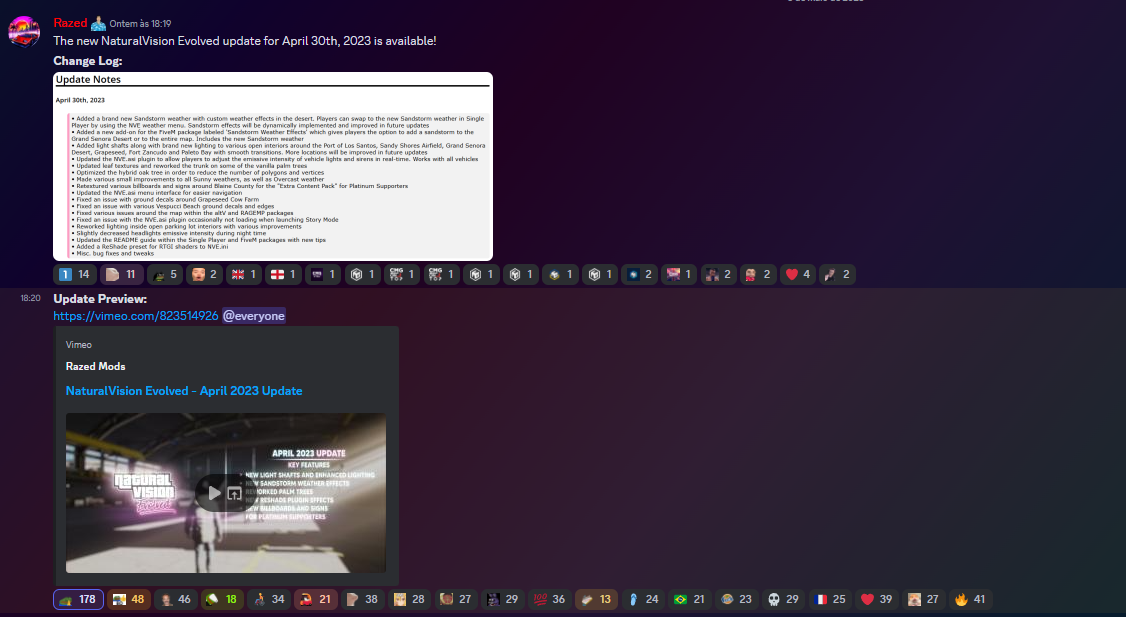
Task: Click the 'Change Log:' heading text
Action: pyautogui.click(x=88, y=61)
